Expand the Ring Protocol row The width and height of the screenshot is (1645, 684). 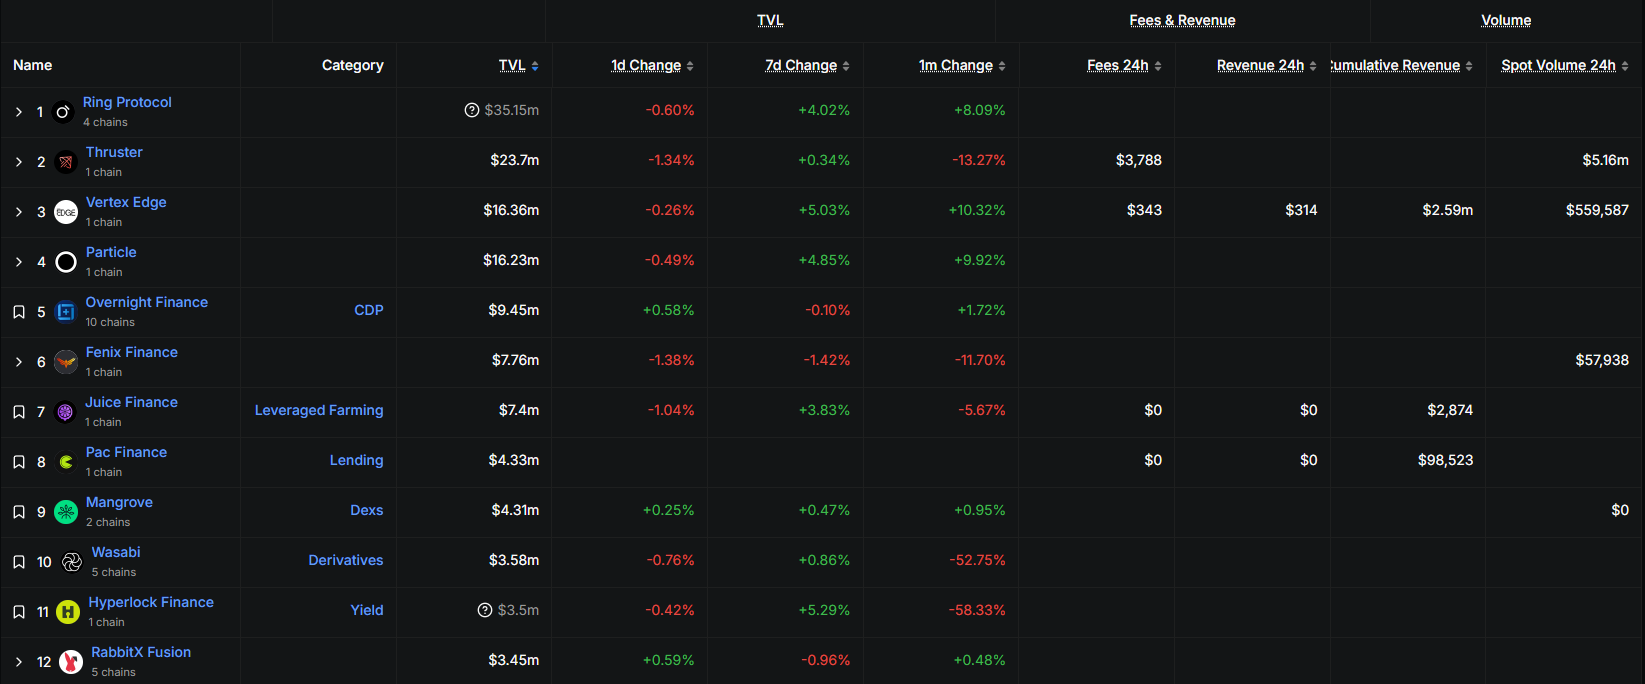(x=19, y=112)
